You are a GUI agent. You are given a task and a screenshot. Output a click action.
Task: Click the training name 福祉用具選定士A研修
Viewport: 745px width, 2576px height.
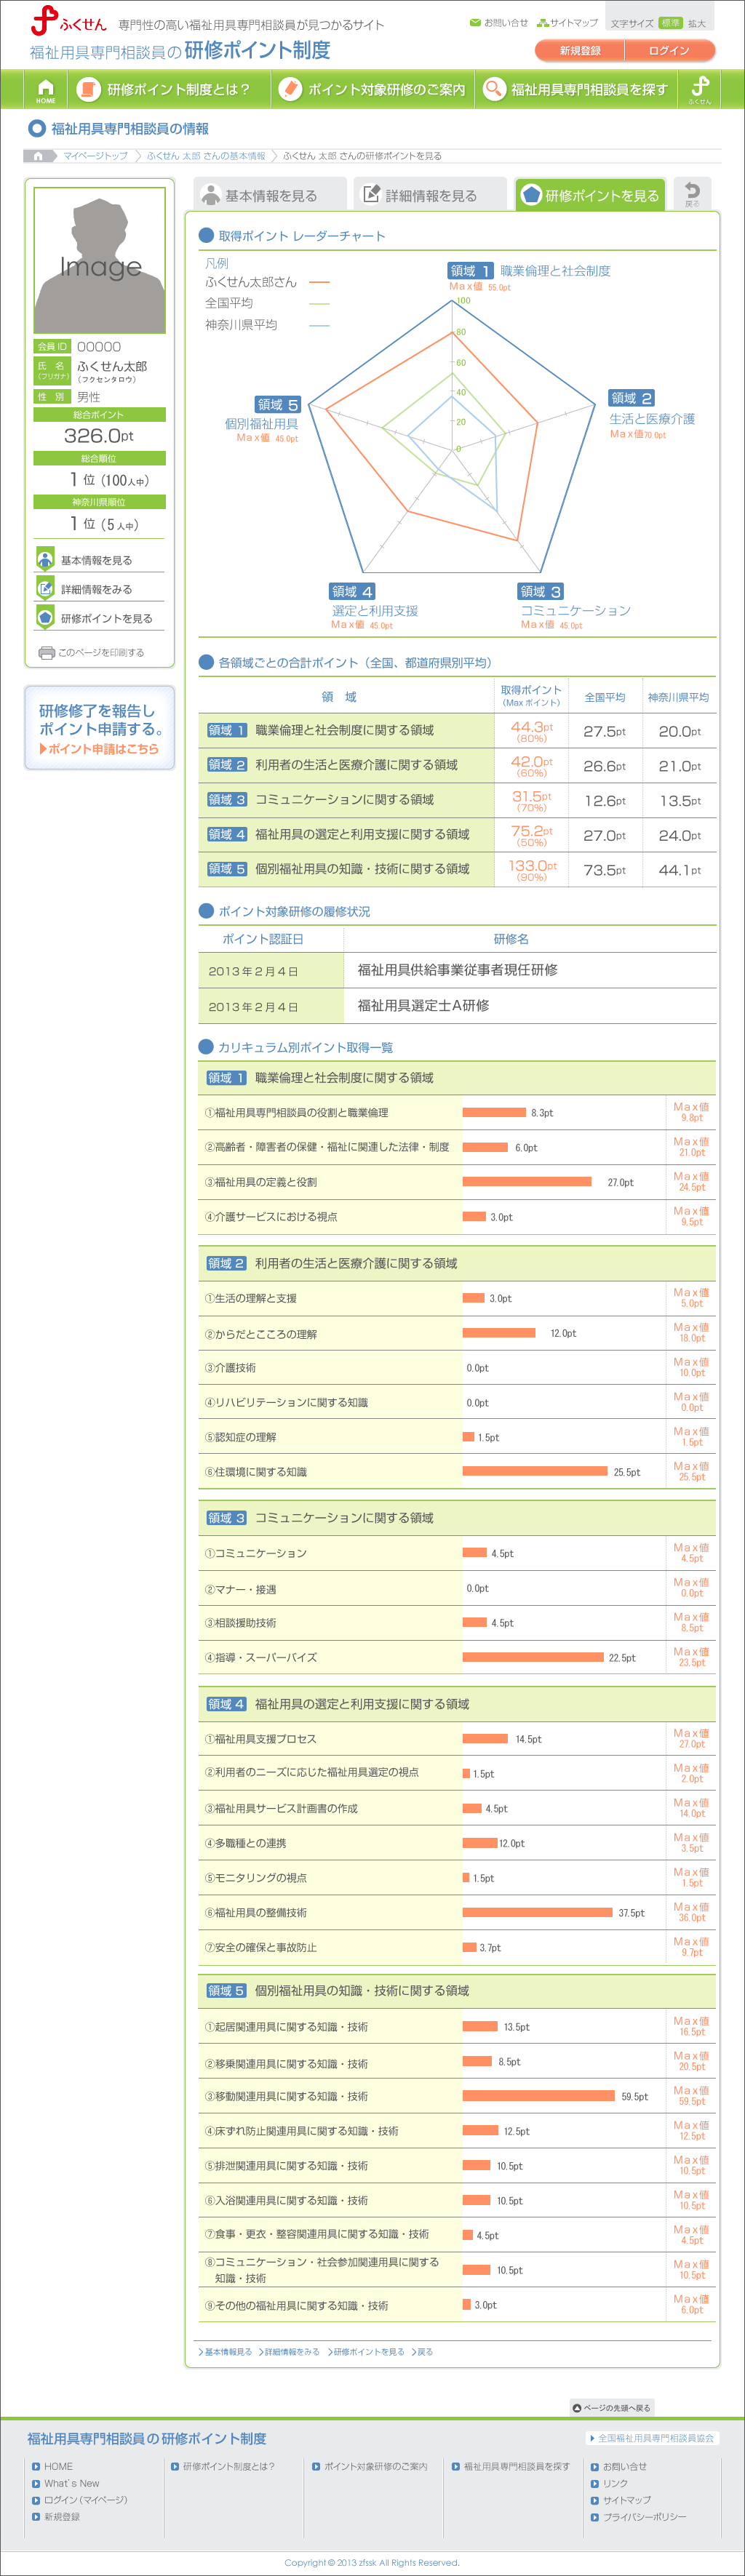423,1006
